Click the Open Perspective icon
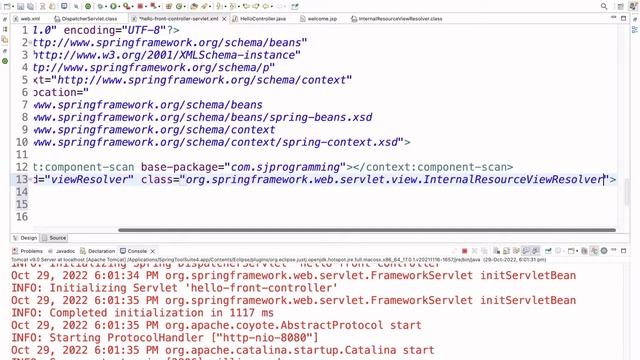This screenshot has height=360, width=640. point(620,7)
